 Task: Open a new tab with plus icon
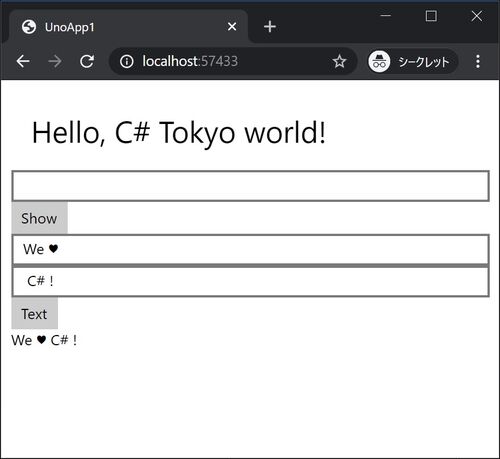270,27
